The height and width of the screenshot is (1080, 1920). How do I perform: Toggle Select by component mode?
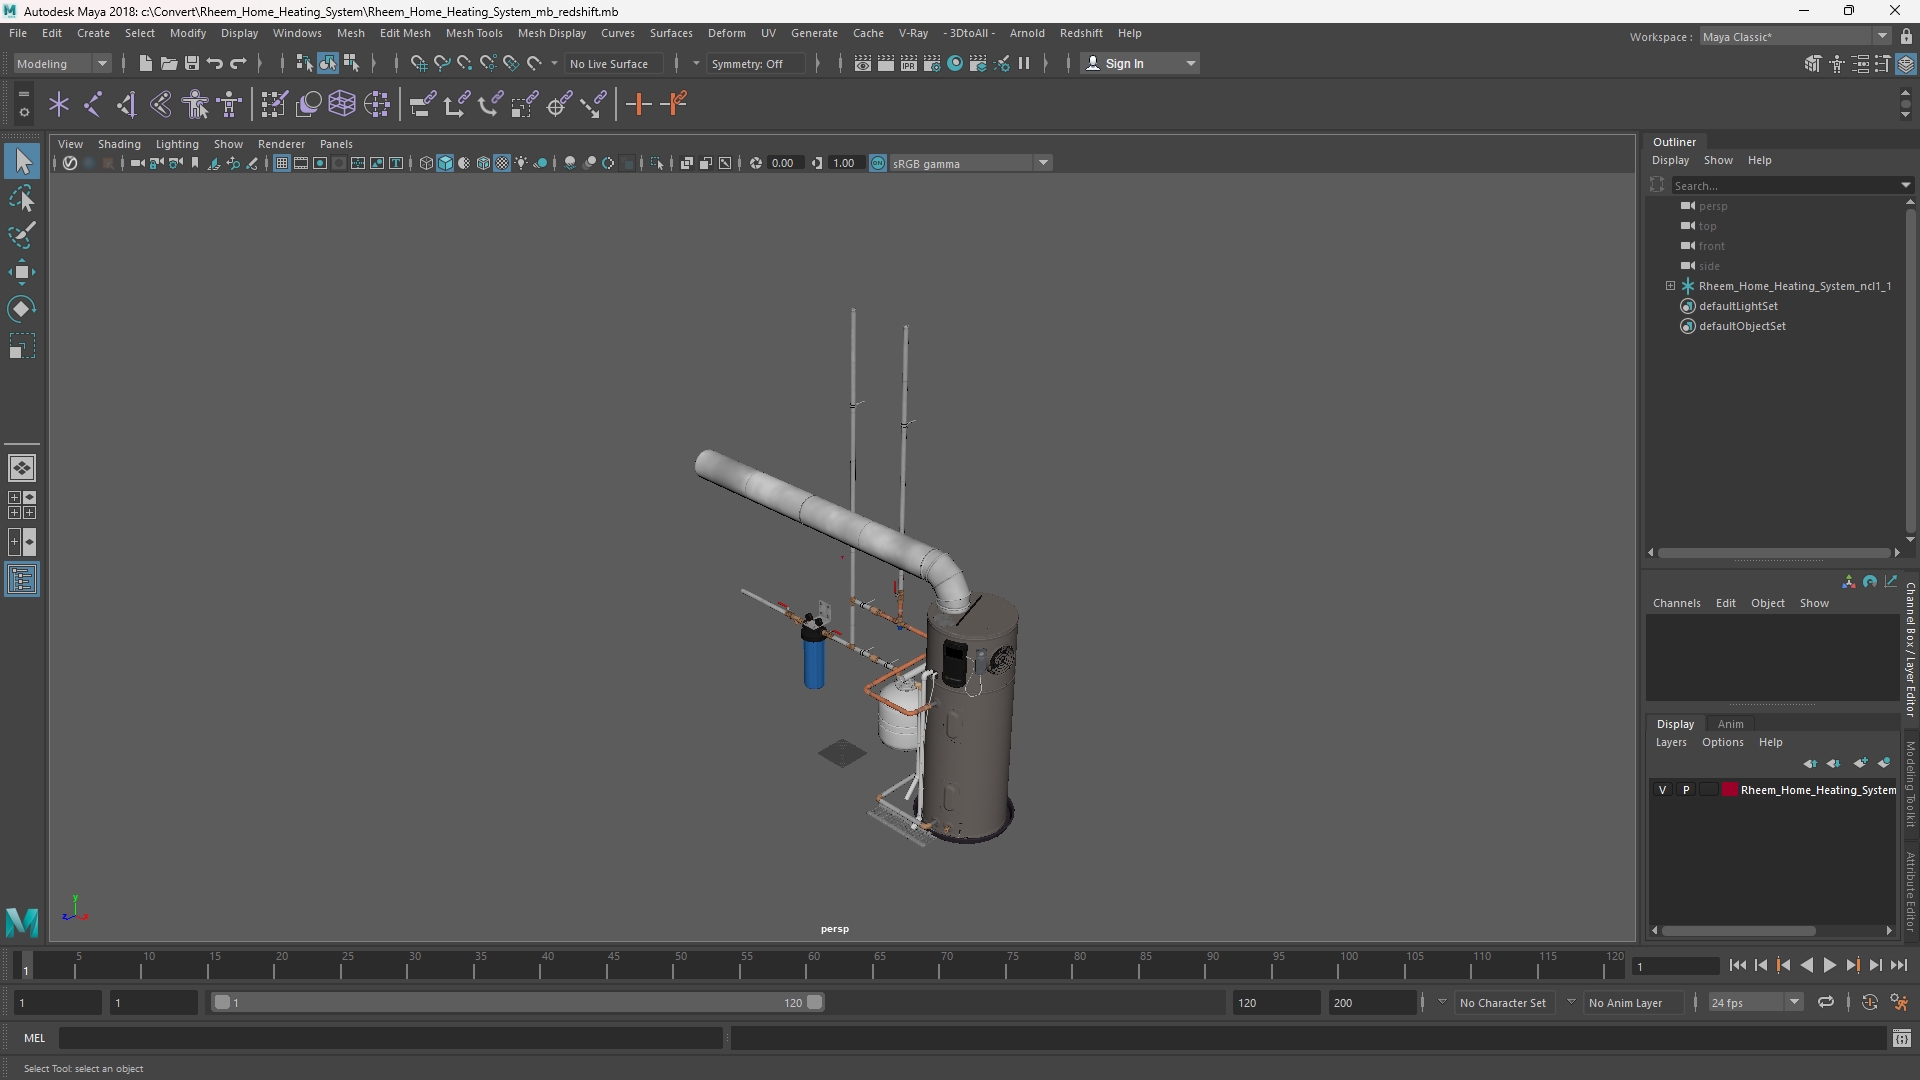(x=351, y=64)
